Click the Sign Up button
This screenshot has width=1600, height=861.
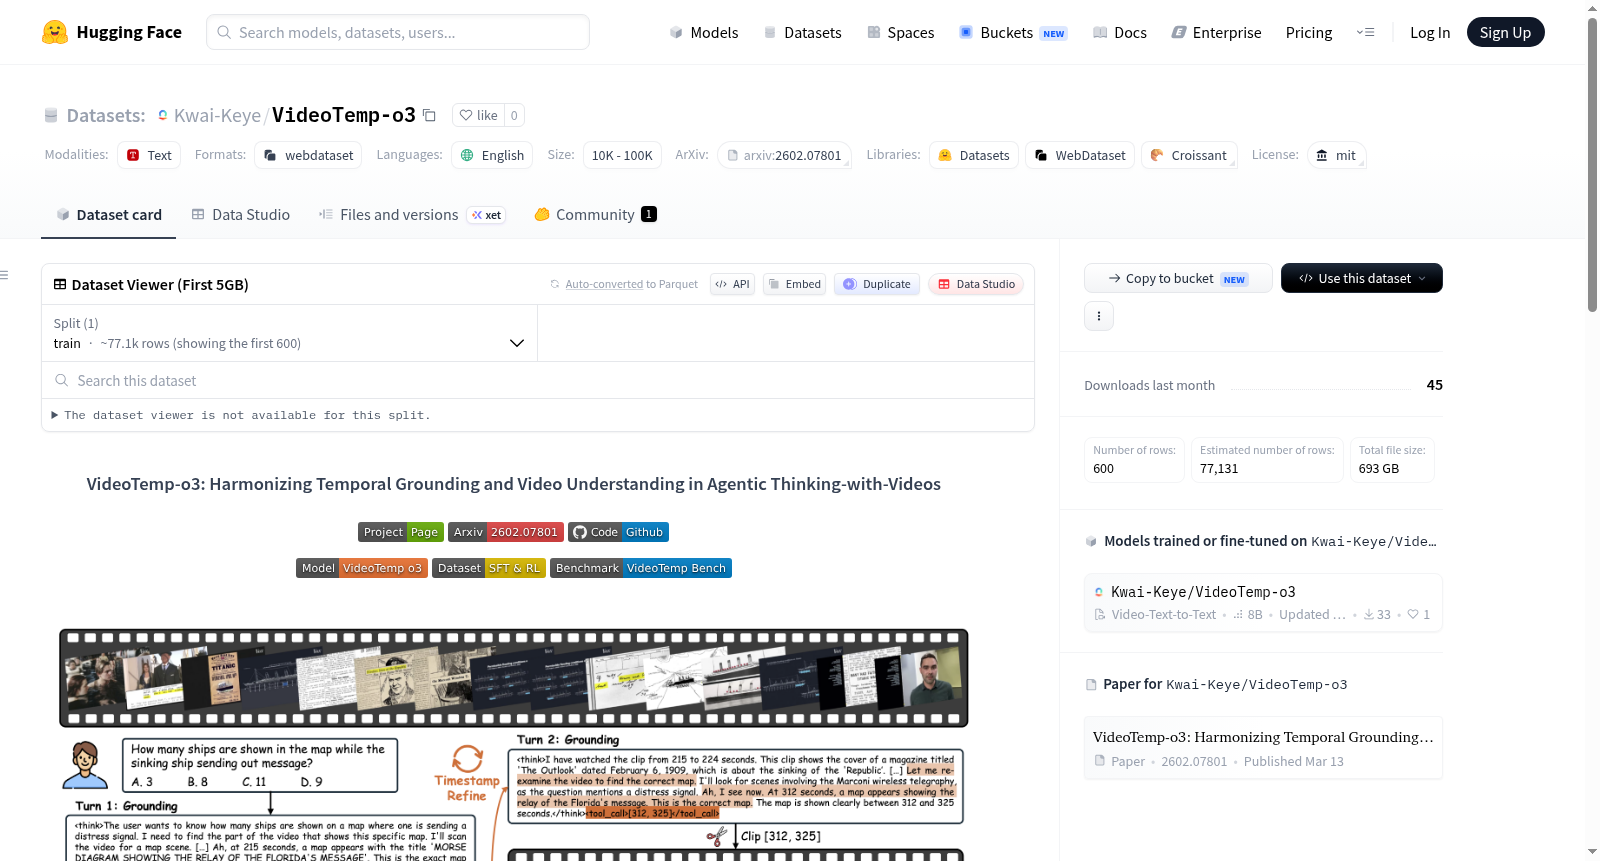click(x=1505, y=32)
